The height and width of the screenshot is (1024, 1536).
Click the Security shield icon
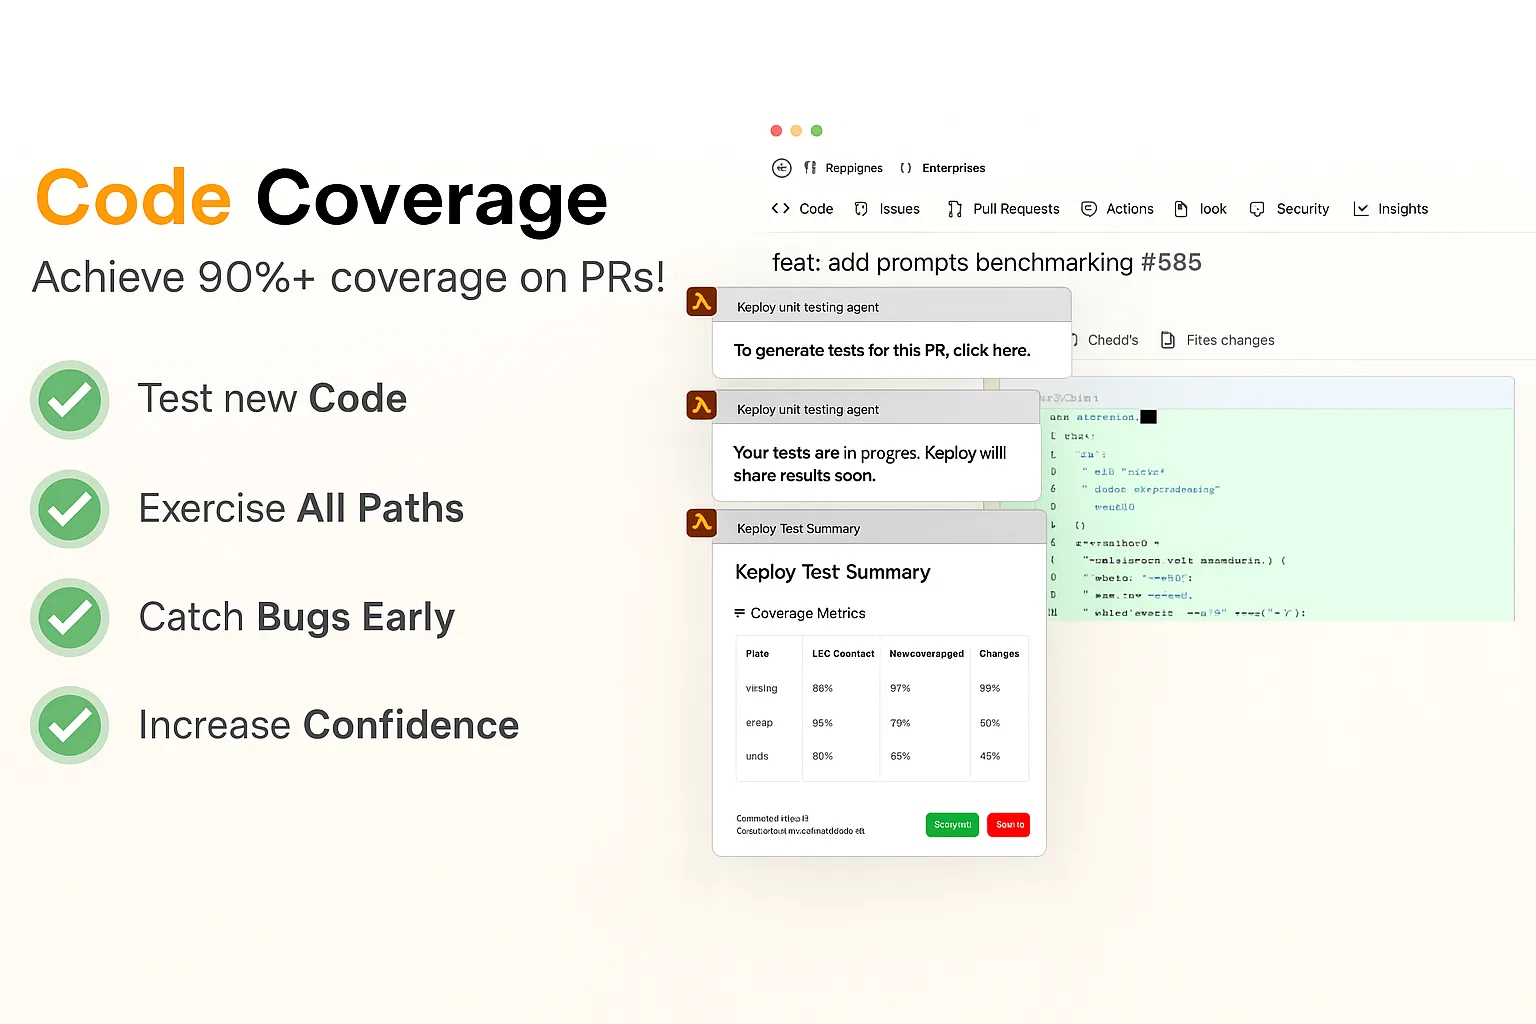click(x=1257, y=209)
